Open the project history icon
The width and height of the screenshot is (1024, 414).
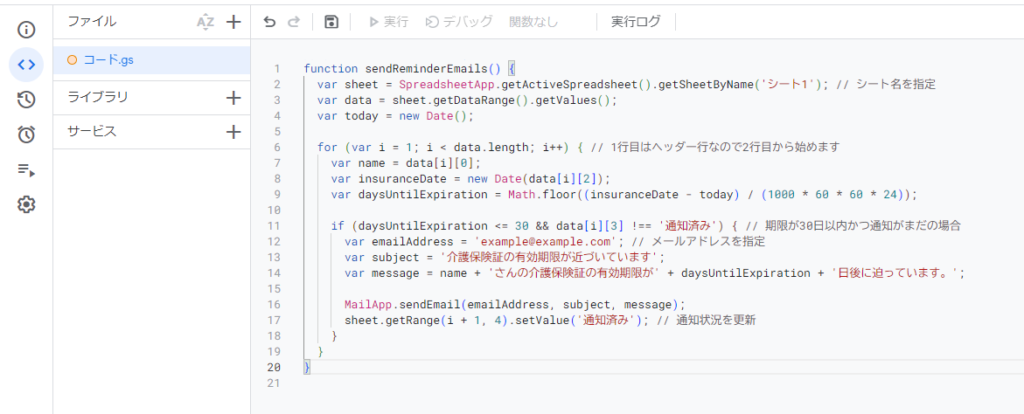pos(26,99)
